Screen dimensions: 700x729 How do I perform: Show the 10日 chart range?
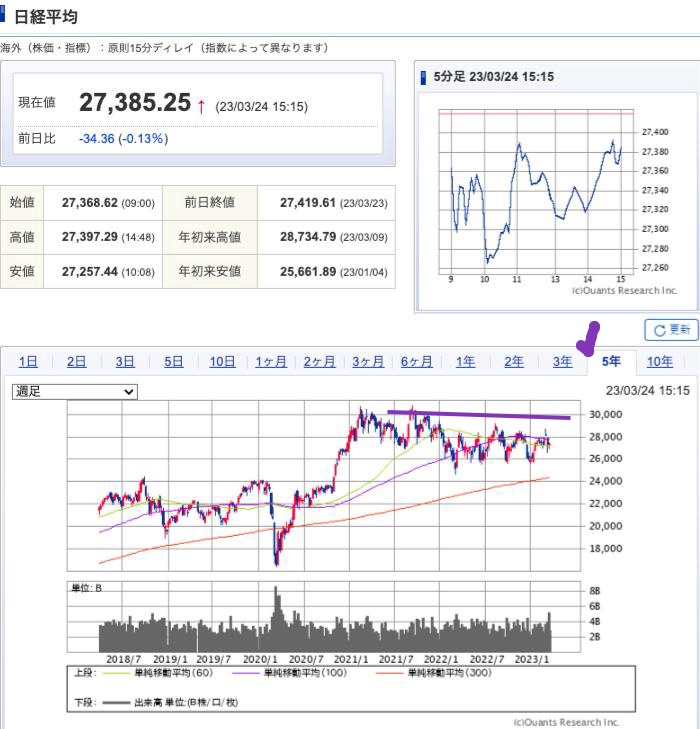[222, 361]
